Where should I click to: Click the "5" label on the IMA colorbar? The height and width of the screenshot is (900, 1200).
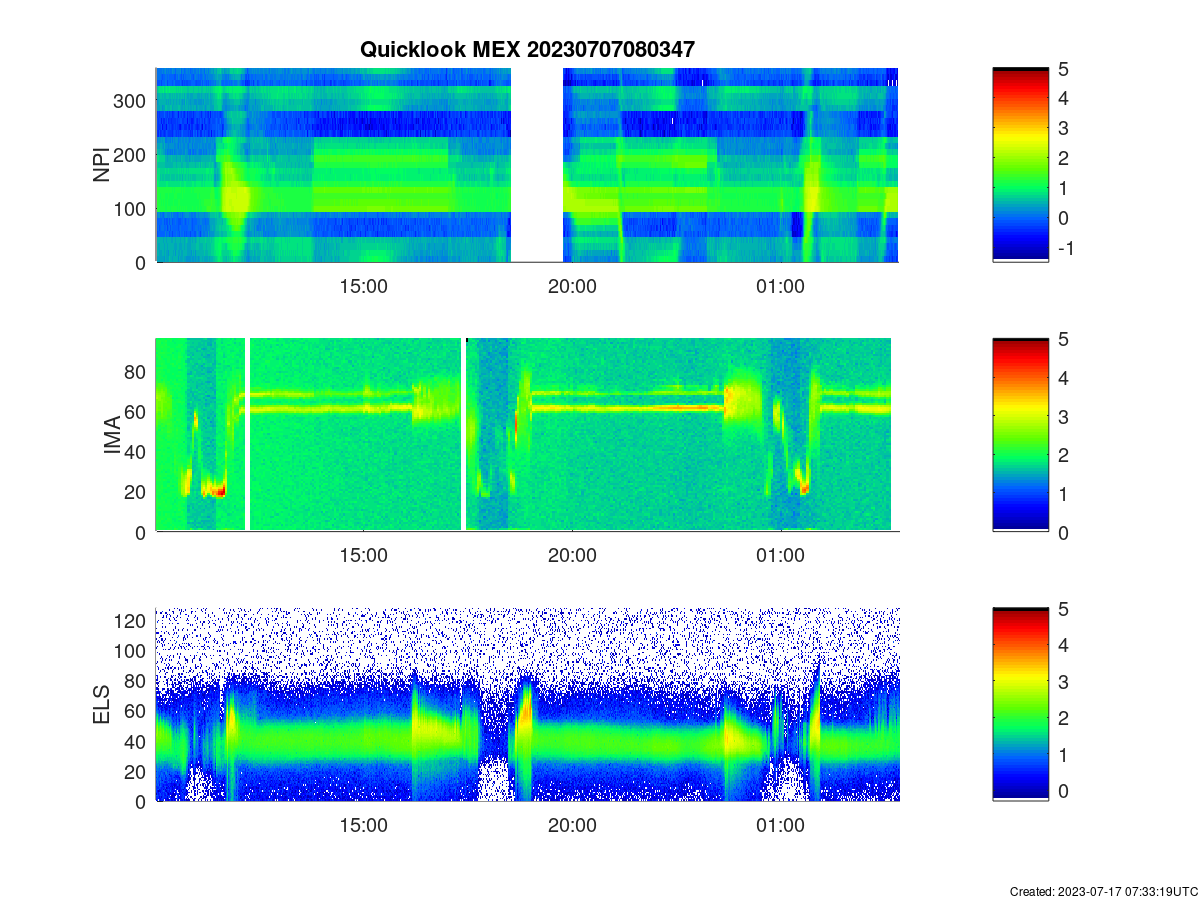(1062, 339)
